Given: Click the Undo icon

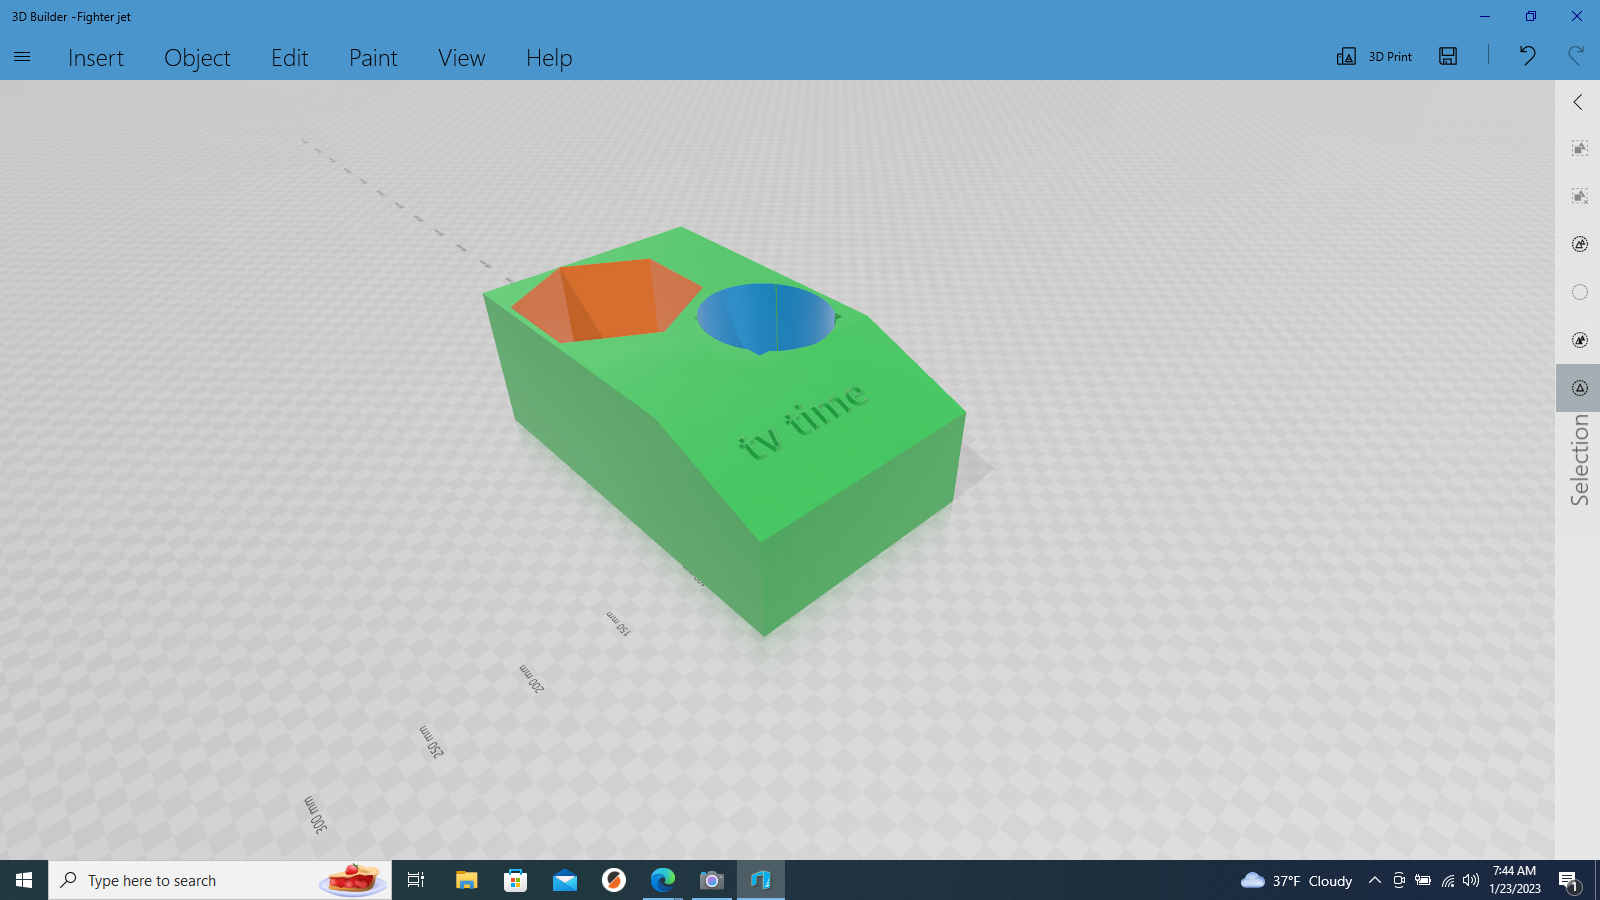Looking at the screenshot, I should (1527, 57).
